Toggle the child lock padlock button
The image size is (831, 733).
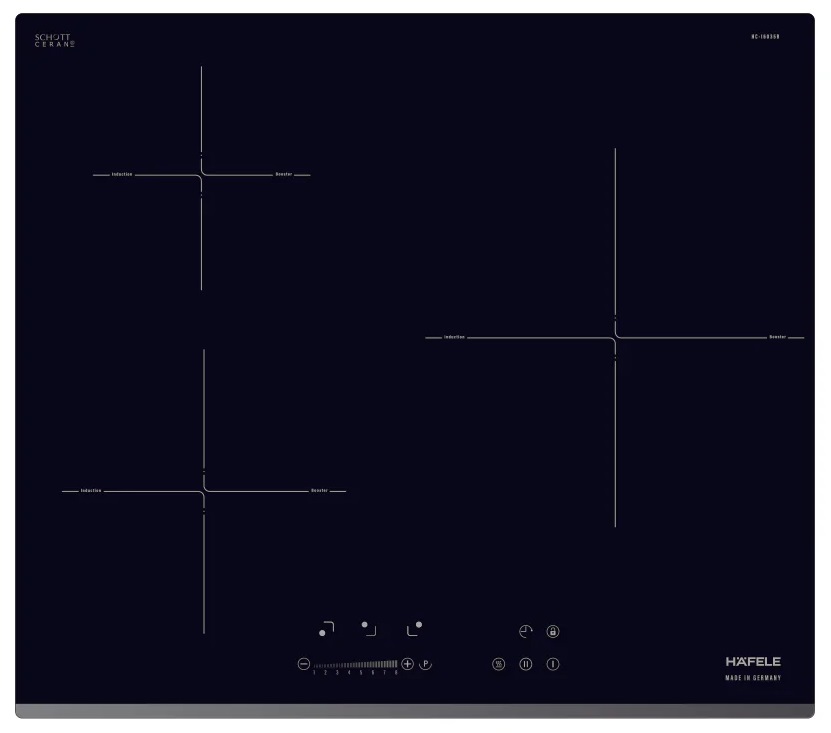(553, 632)
